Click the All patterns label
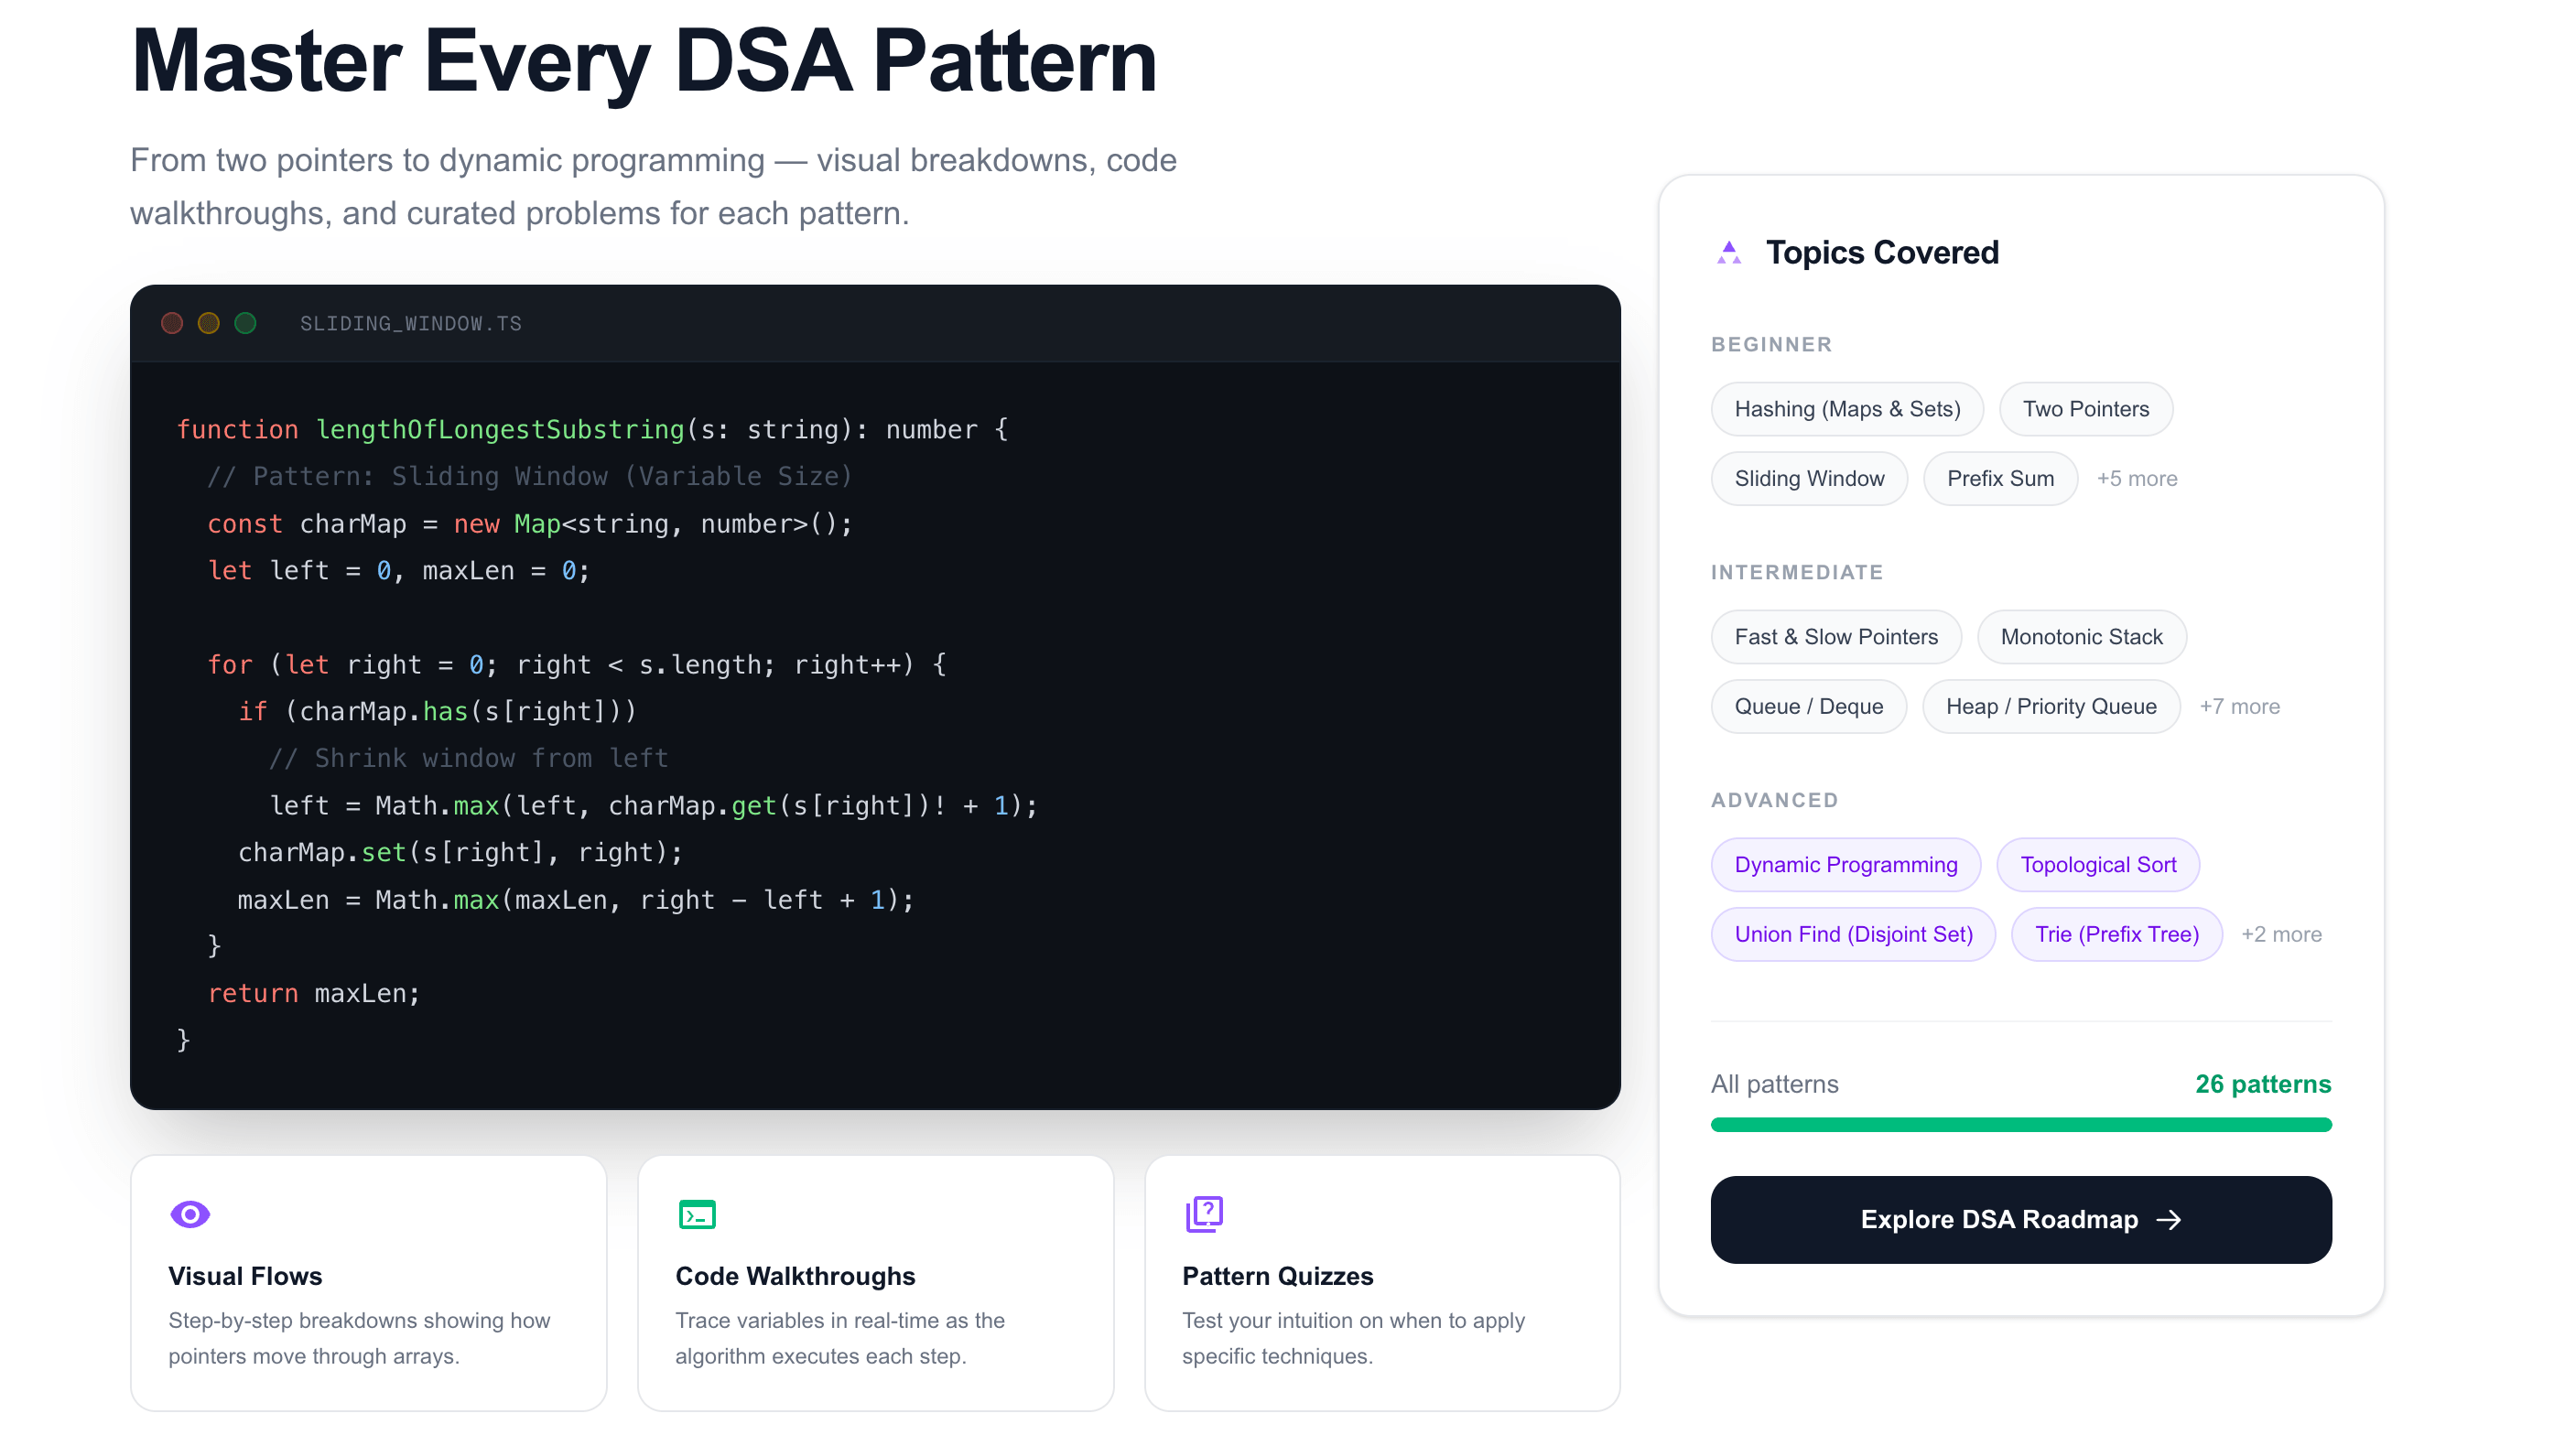This screenshot has width=2576, height=1435. (x=1775, y=1084)
